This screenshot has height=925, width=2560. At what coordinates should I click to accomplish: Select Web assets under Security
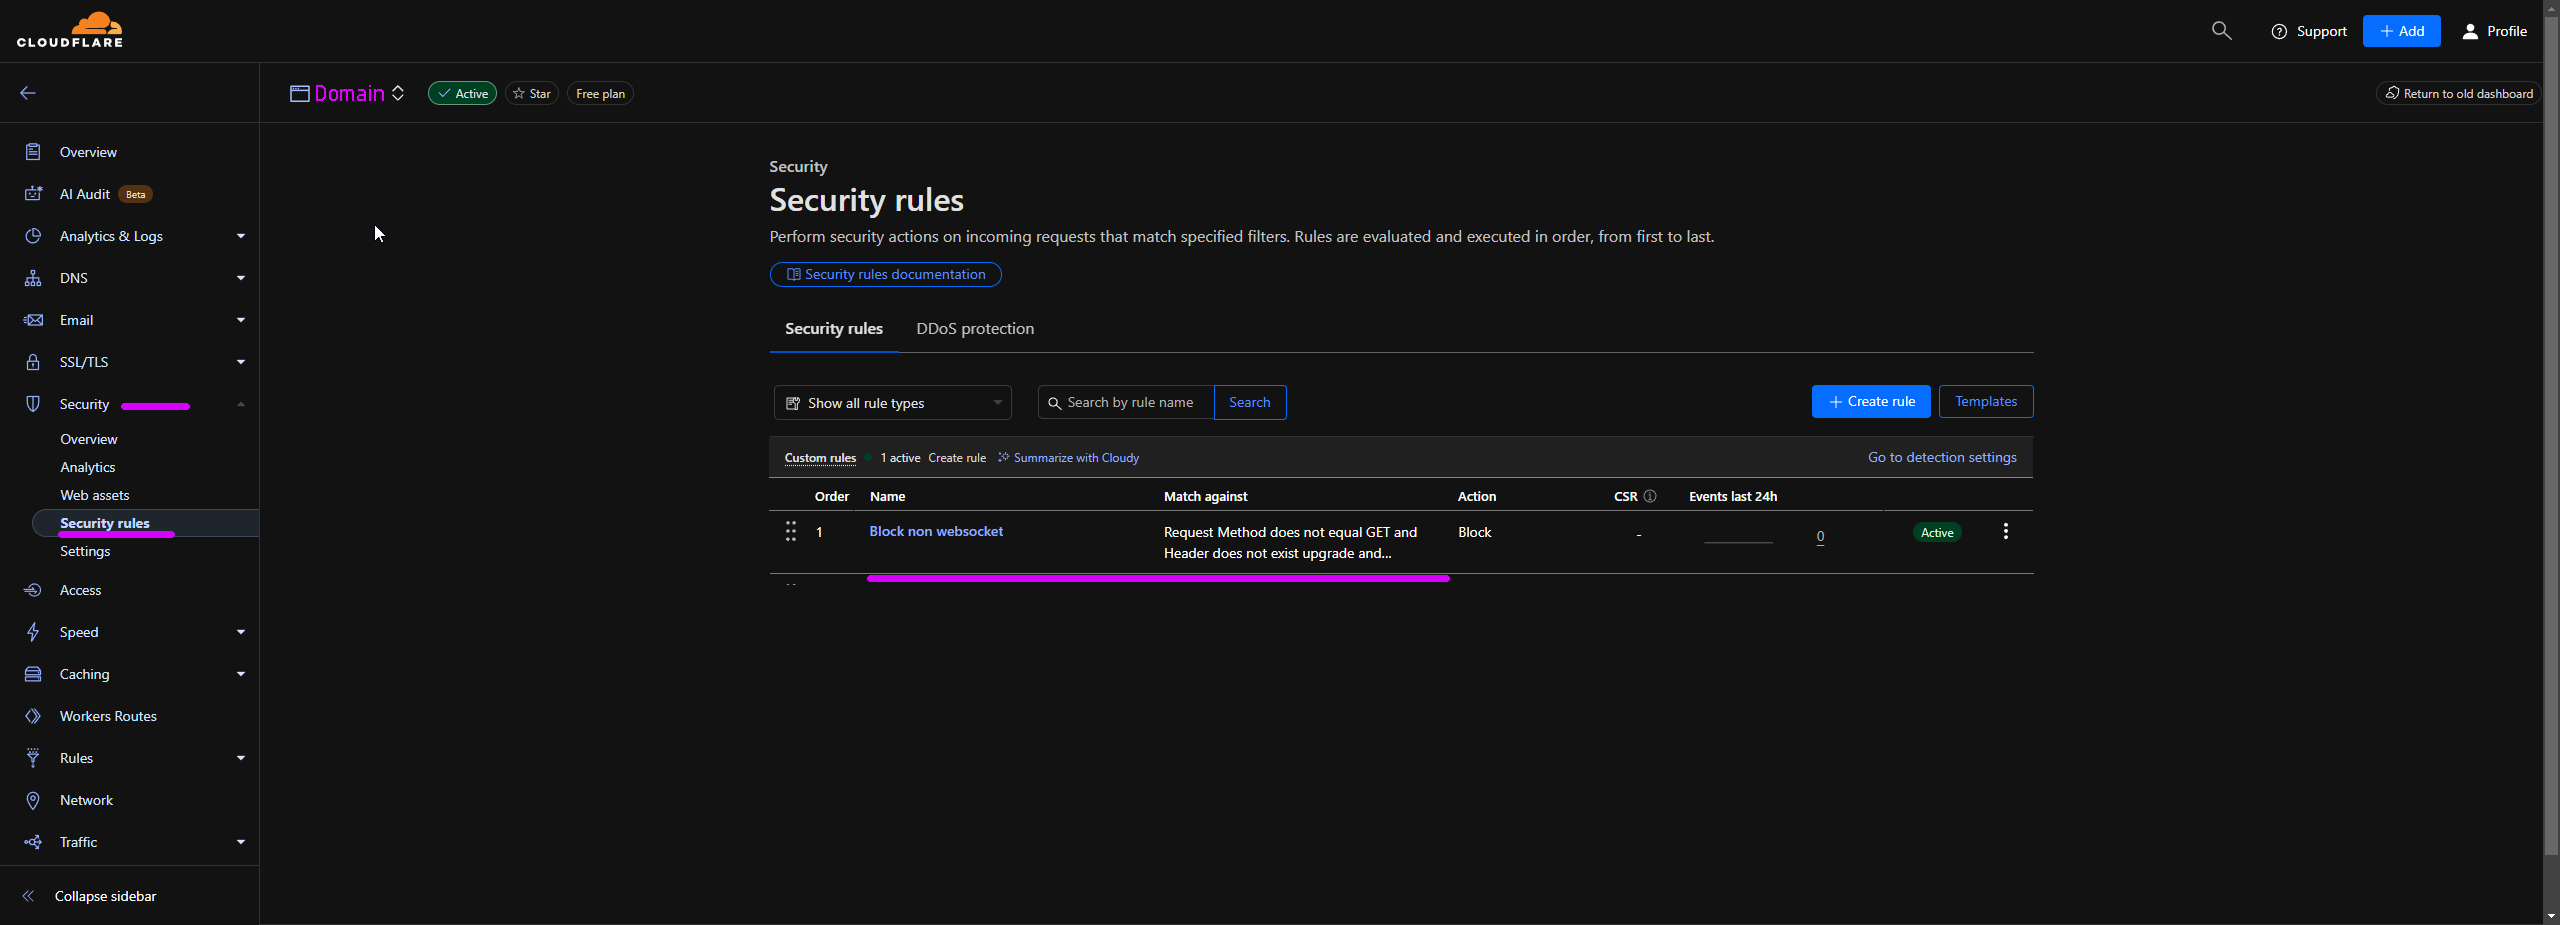(95, 495)
